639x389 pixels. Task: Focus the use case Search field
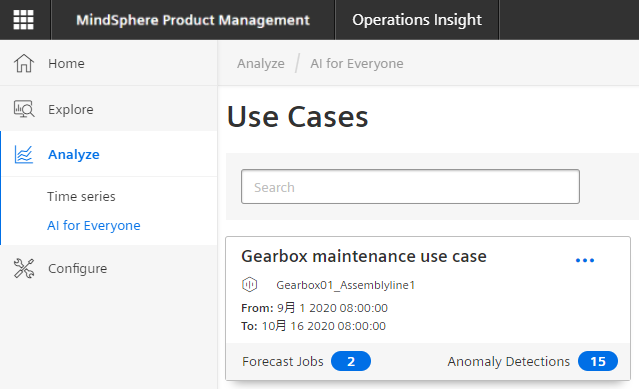[x=410, y=187]
